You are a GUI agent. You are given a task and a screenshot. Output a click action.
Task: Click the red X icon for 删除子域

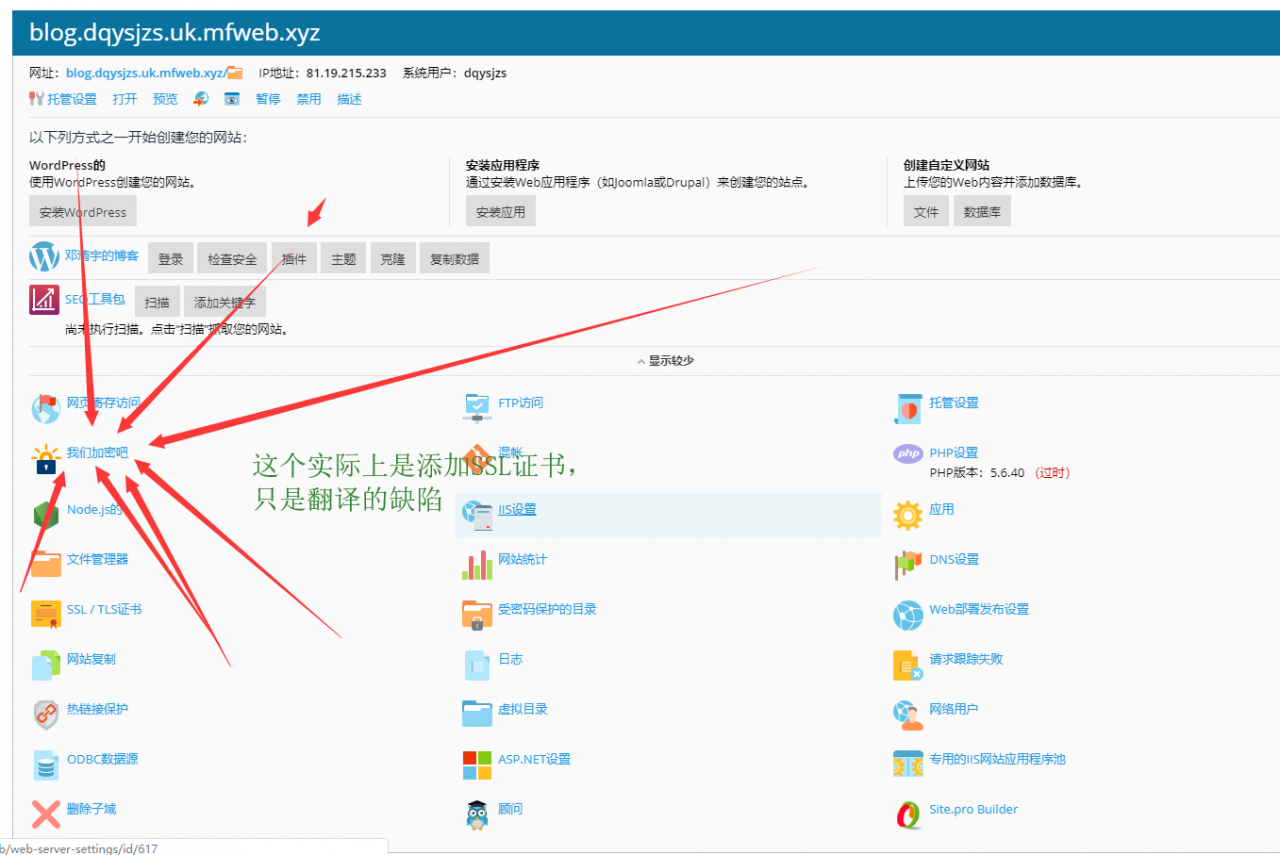point(46,814)
